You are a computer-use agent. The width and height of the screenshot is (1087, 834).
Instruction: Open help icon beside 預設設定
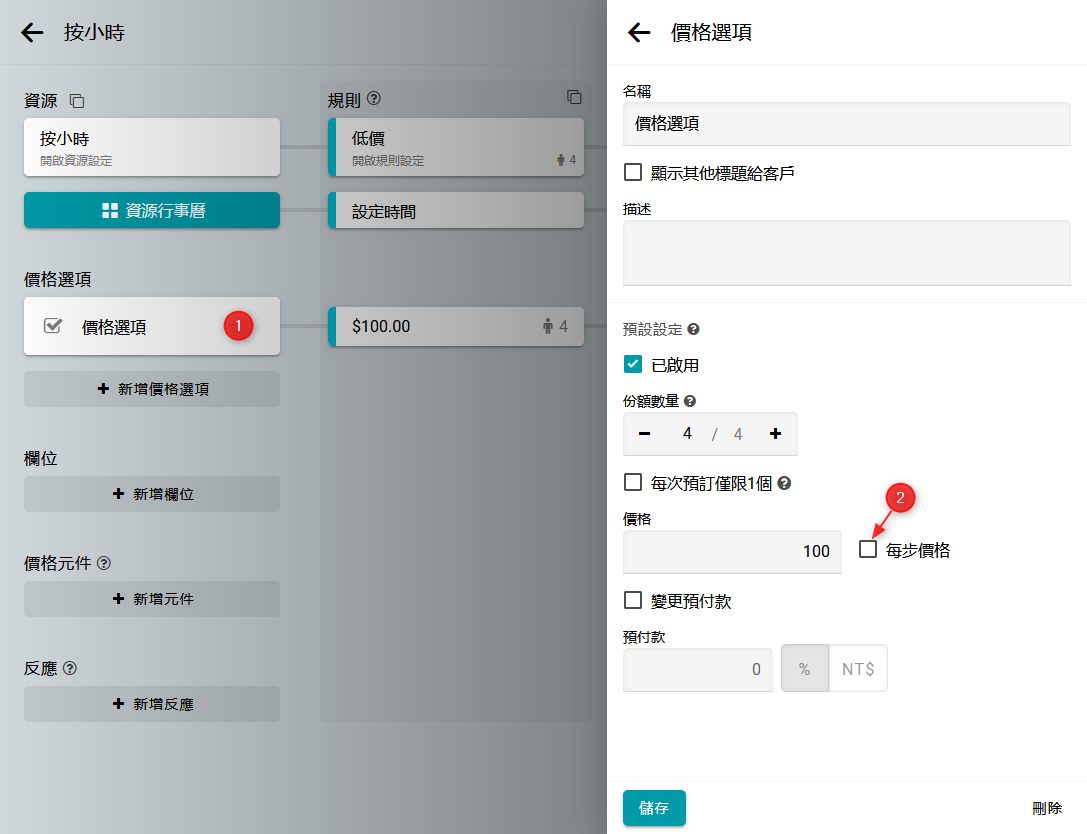tap(693, 329)
